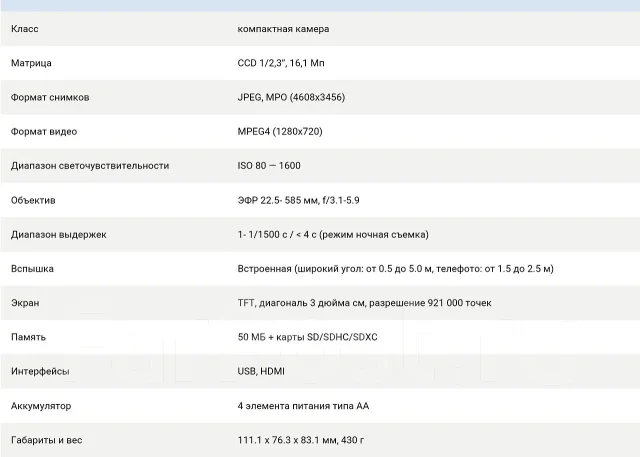Viewport: 640px width, 457px height.
Task: Select the 'Вспышка' row label
Action: (x=32, y=269)
